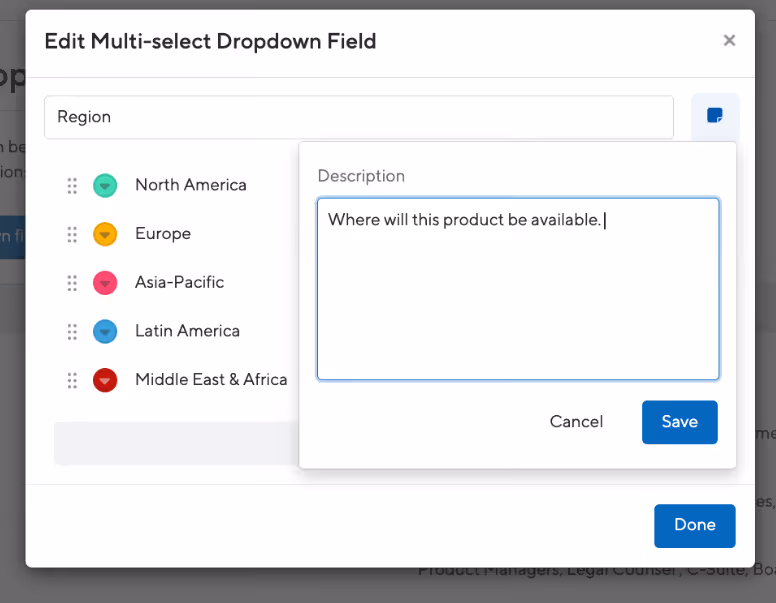Click the Region field name input
Viewport: 776px width, 603px height.
(359, 117)
